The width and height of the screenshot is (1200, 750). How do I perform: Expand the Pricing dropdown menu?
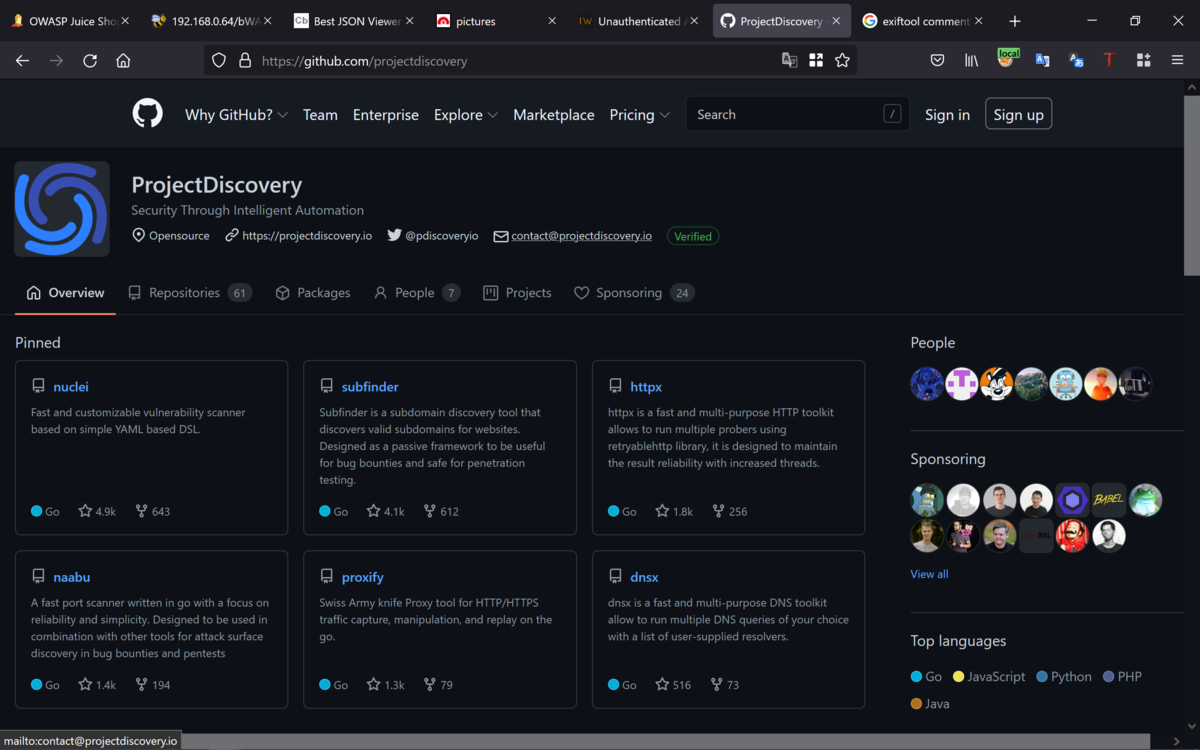coord(639,115)
